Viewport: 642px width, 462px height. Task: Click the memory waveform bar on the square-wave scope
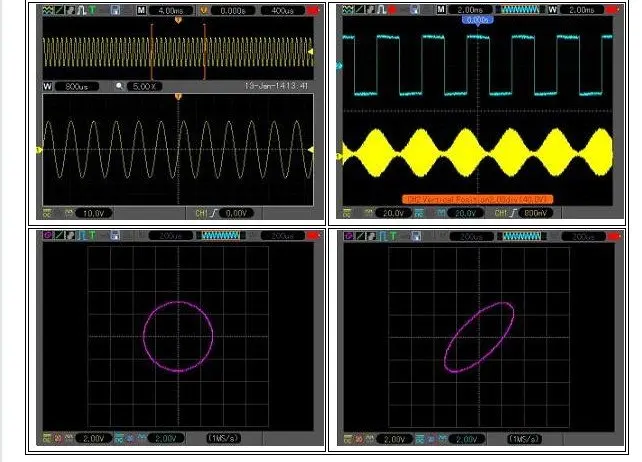pyautogui.click(x=520, y=9)
